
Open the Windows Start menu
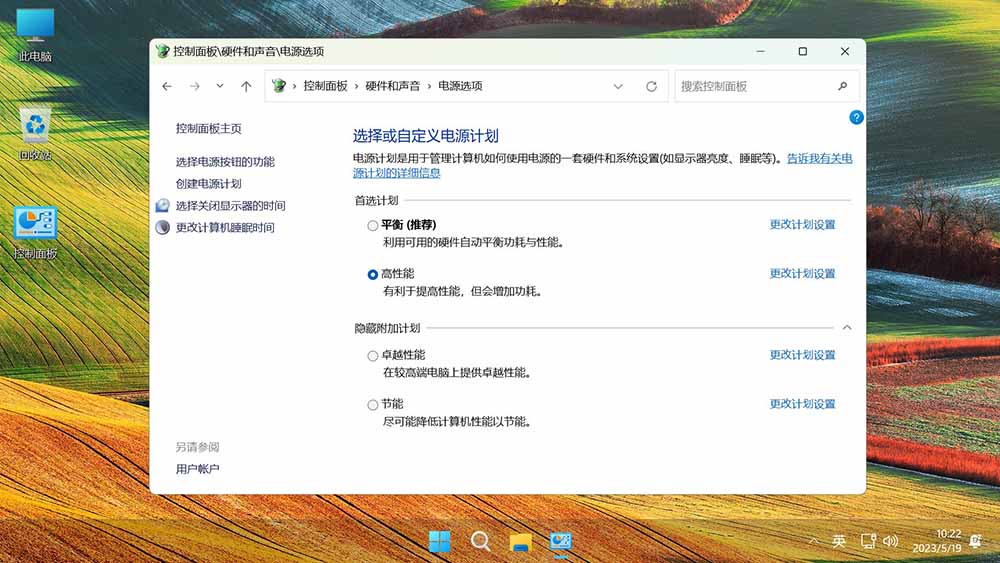[439, 541]
